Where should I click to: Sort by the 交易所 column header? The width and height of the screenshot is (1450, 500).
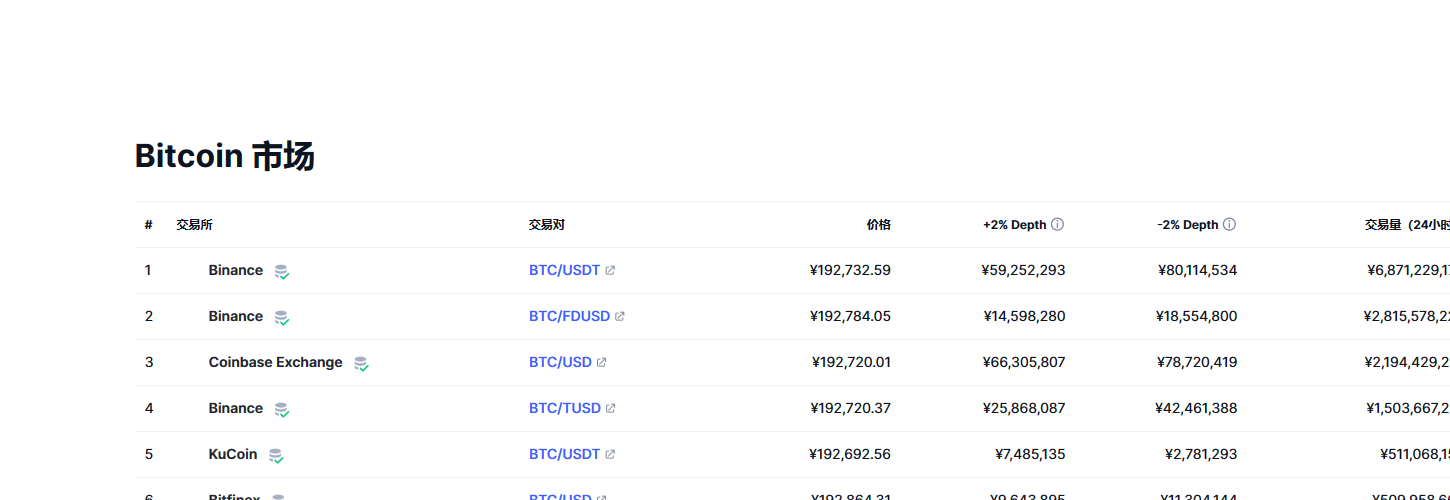point(194,225)
